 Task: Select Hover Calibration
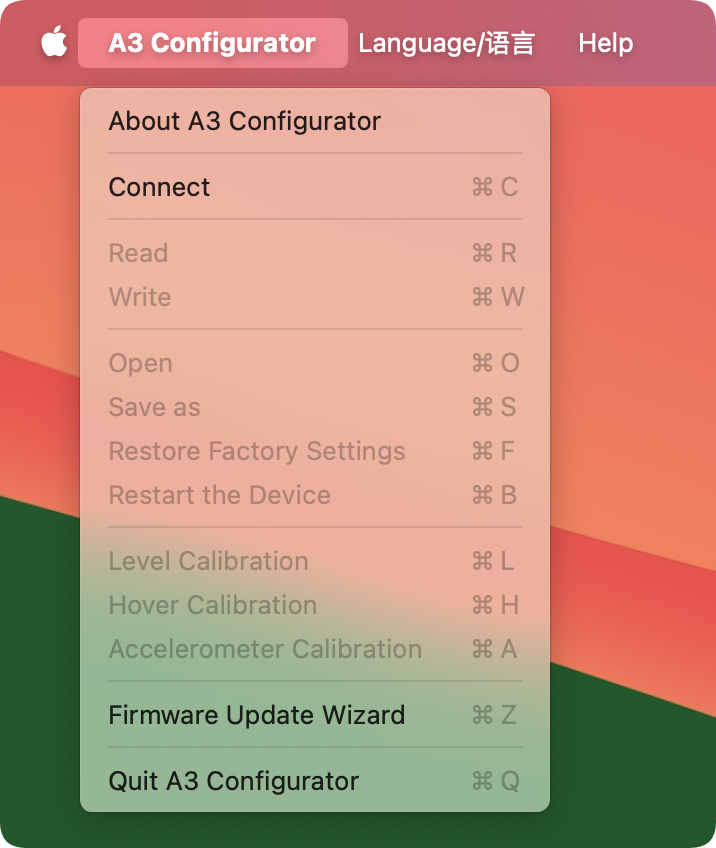tap(212, 605)
